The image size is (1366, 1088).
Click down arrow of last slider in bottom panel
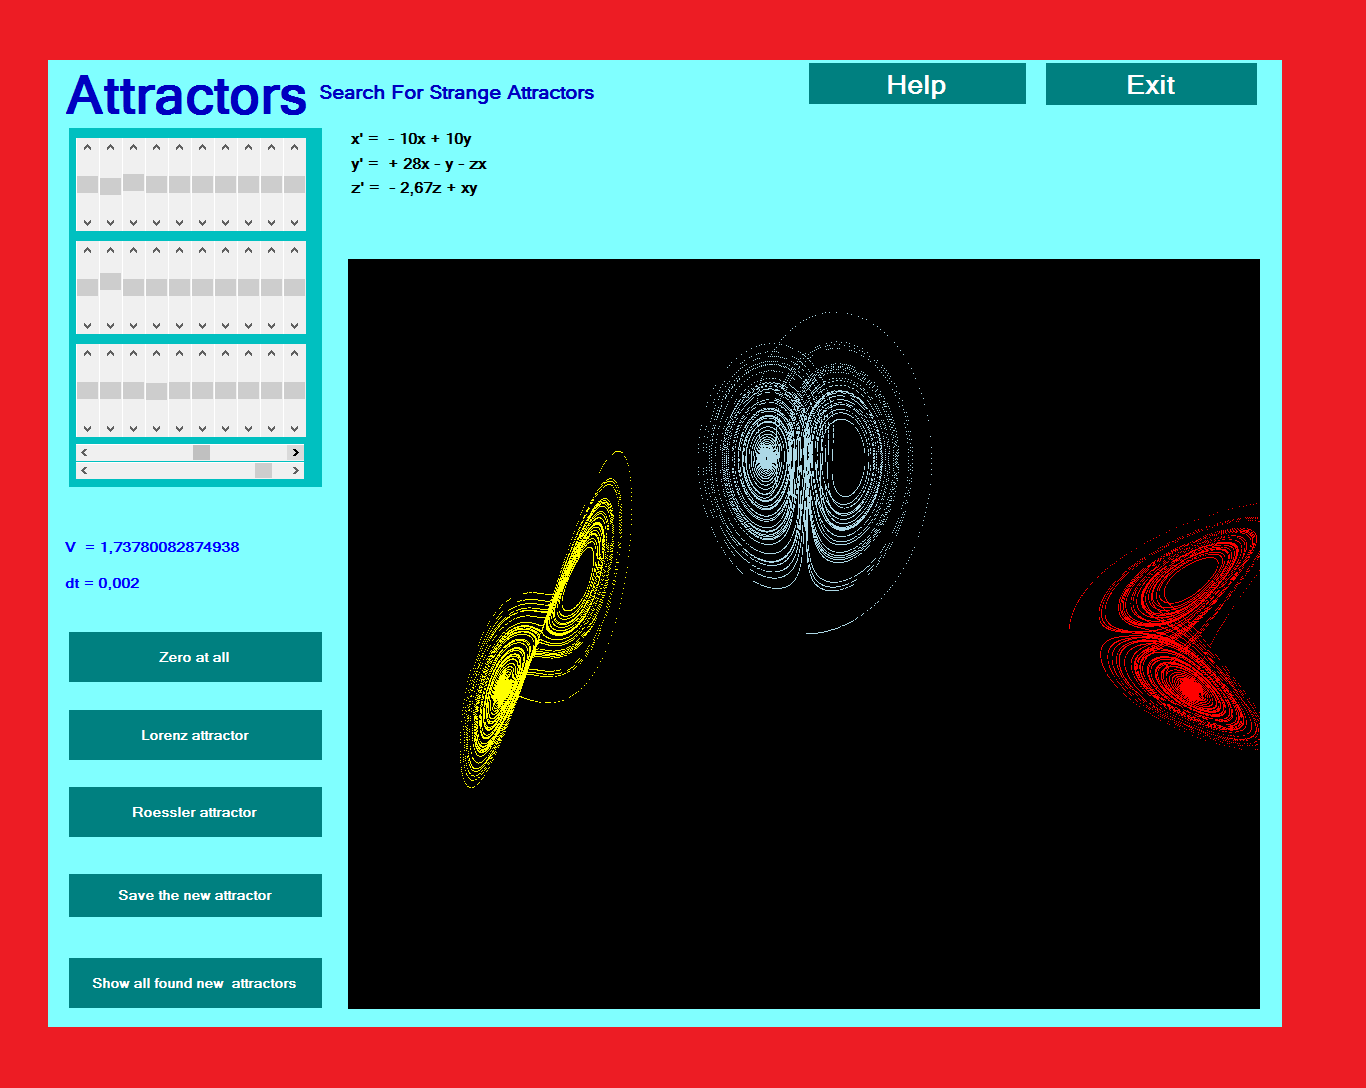[x=294, y=428]
